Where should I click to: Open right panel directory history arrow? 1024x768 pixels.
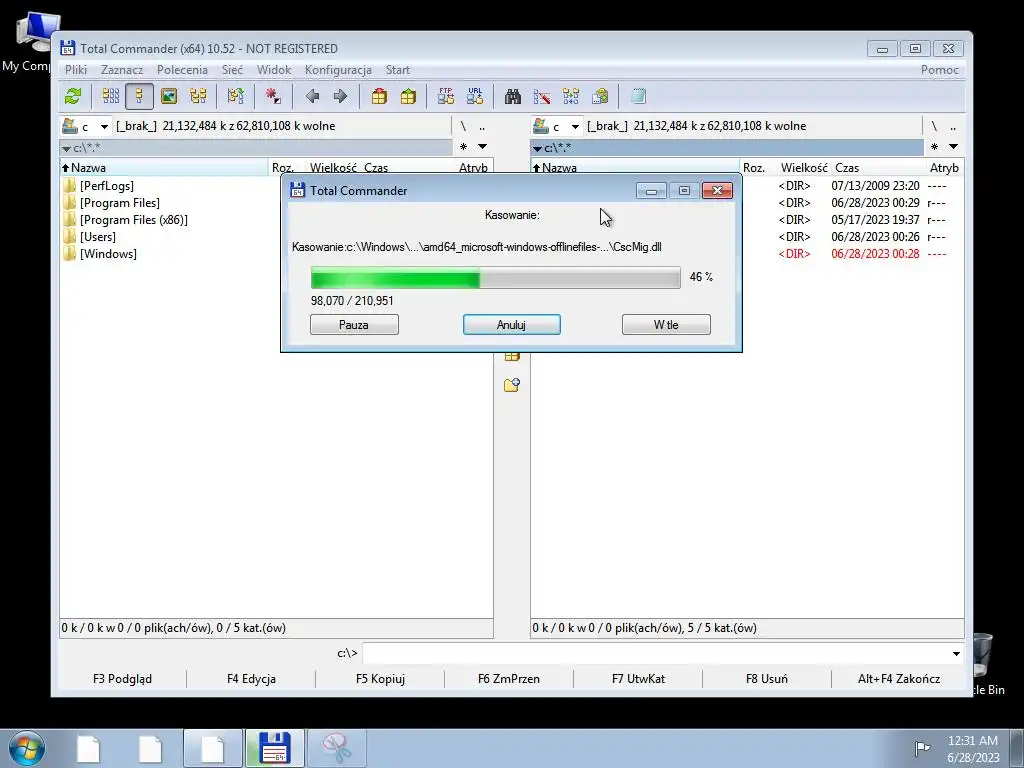[953, 147]
